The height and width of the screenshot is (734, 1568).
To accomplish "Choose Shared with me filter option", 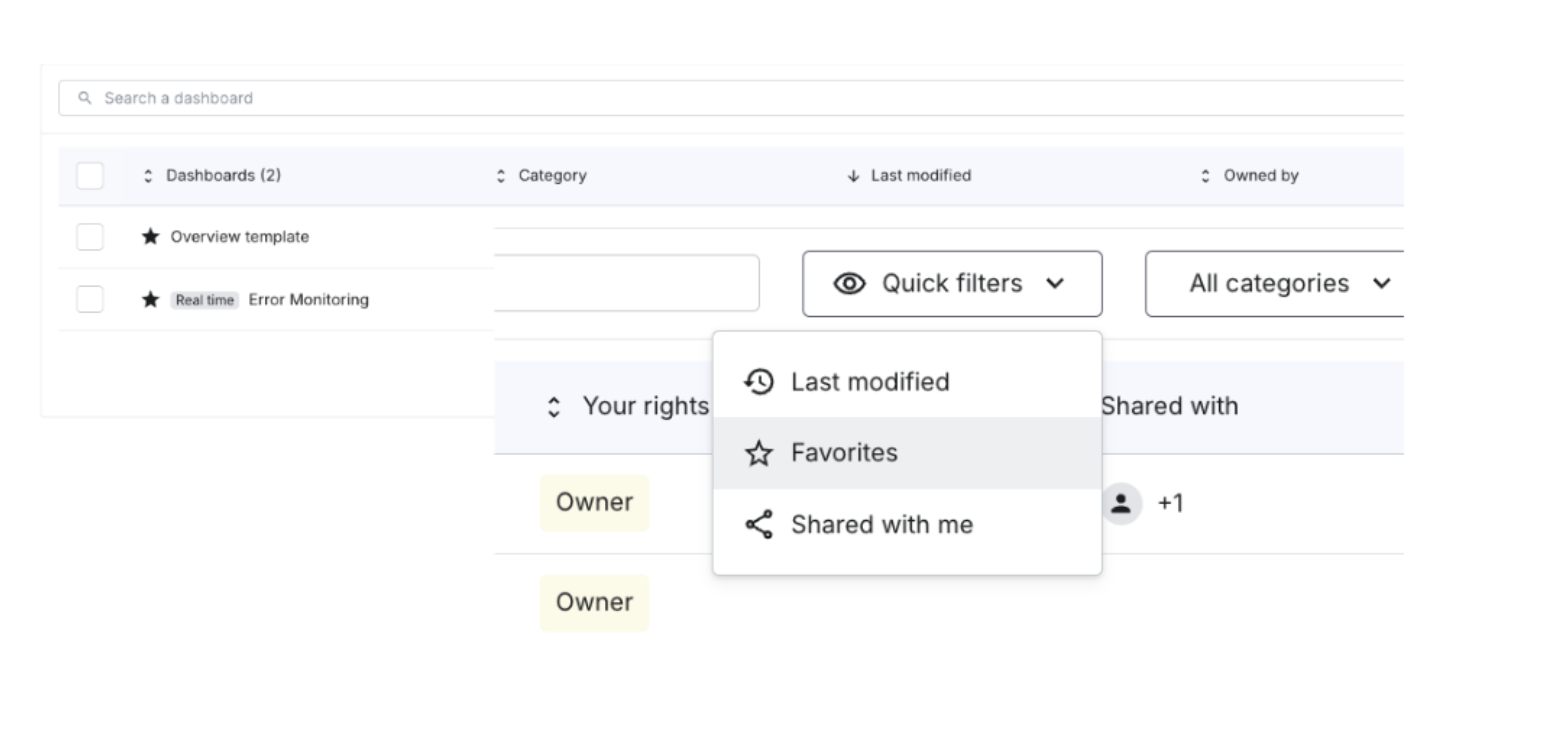I will [907, 525].
